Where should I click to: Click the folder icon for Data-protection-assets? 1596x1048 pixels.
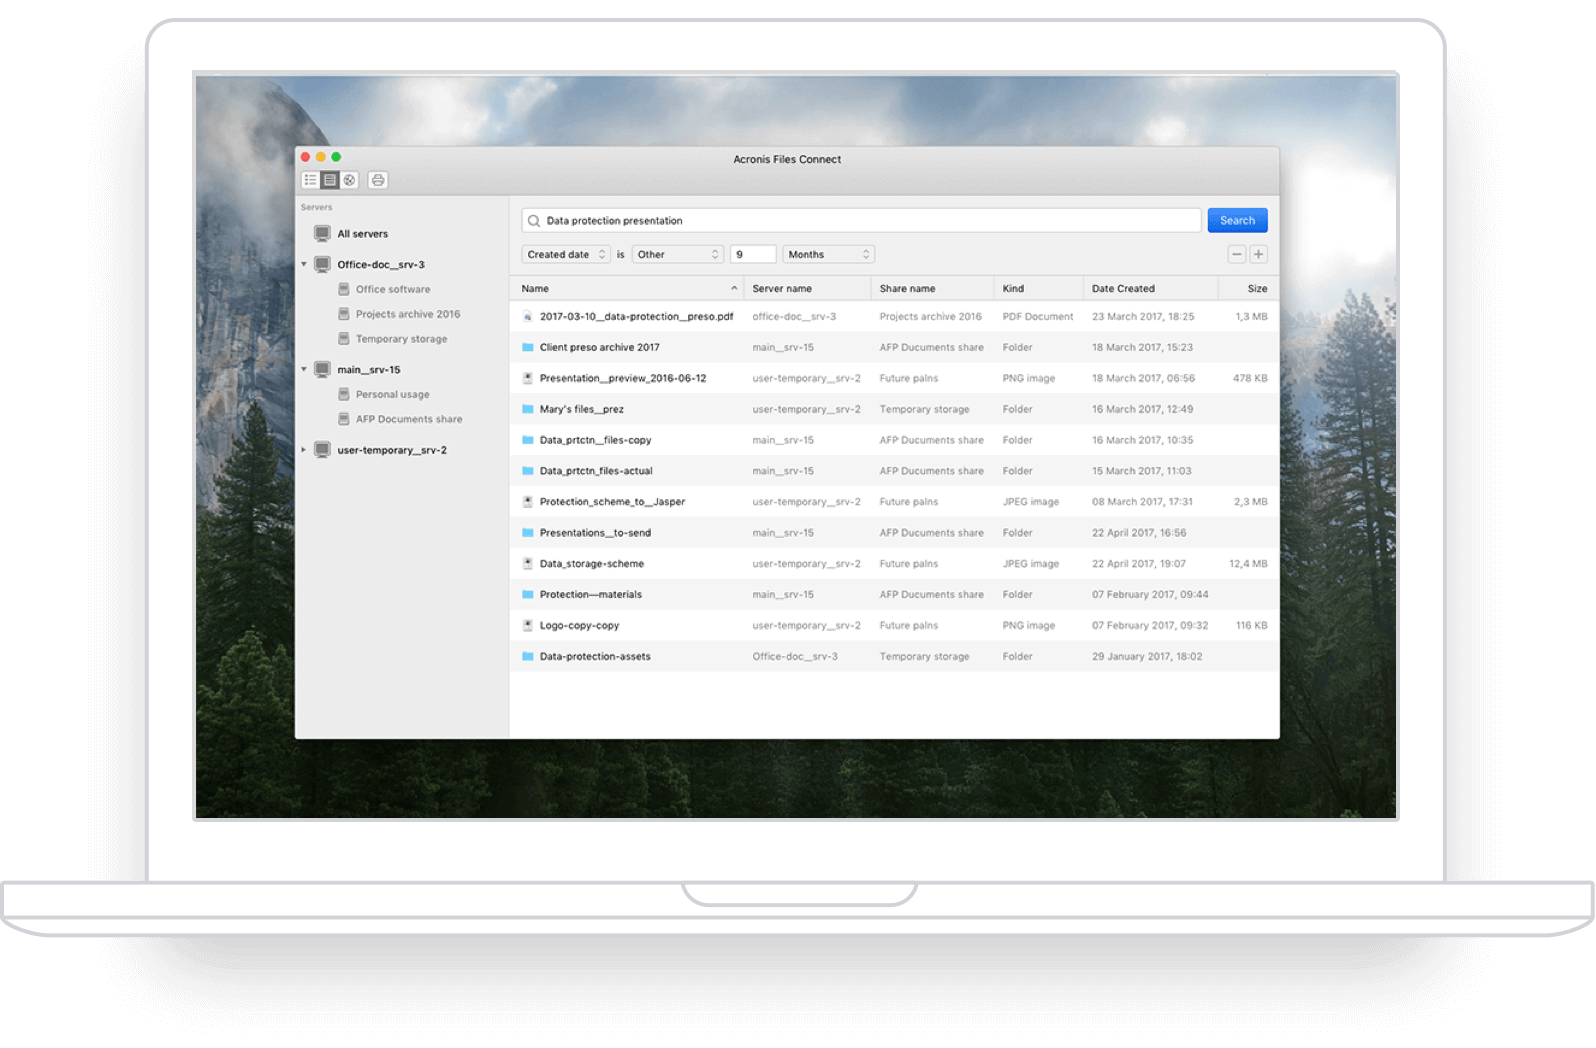tap(527, 657)
